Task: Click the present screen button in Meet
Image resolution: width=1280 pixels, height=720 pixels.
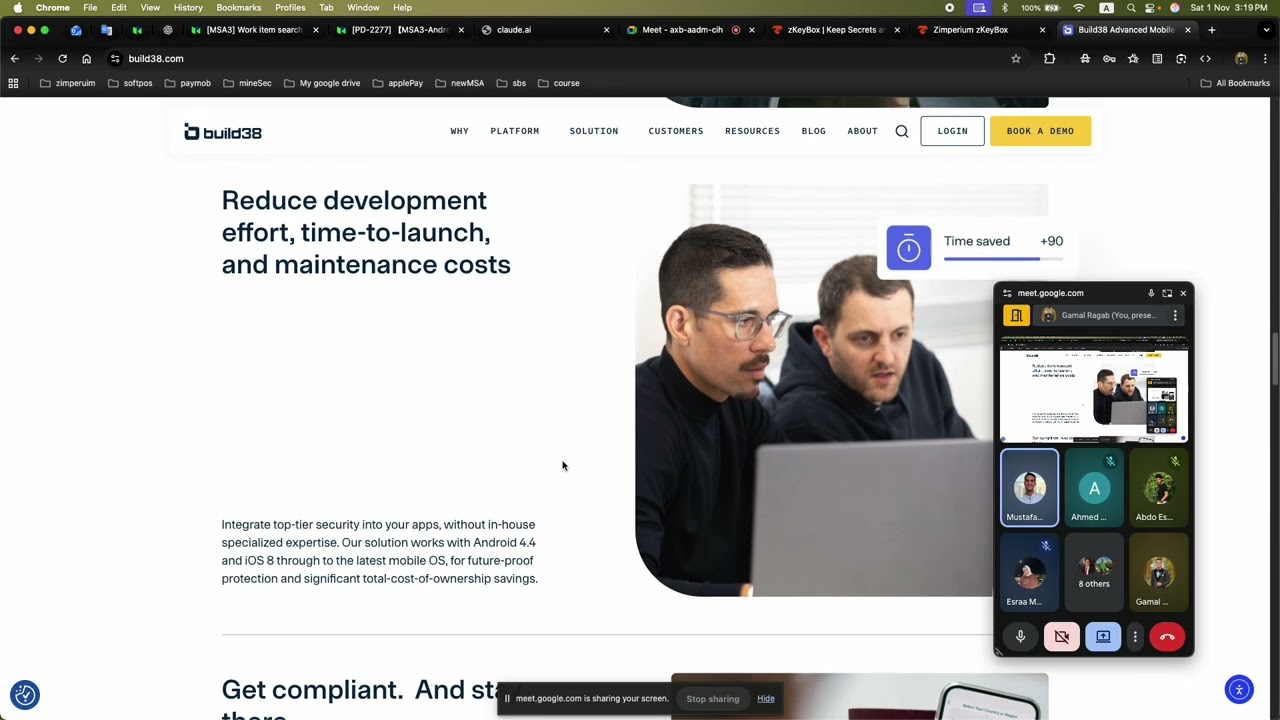Action: pos(1103,636)
